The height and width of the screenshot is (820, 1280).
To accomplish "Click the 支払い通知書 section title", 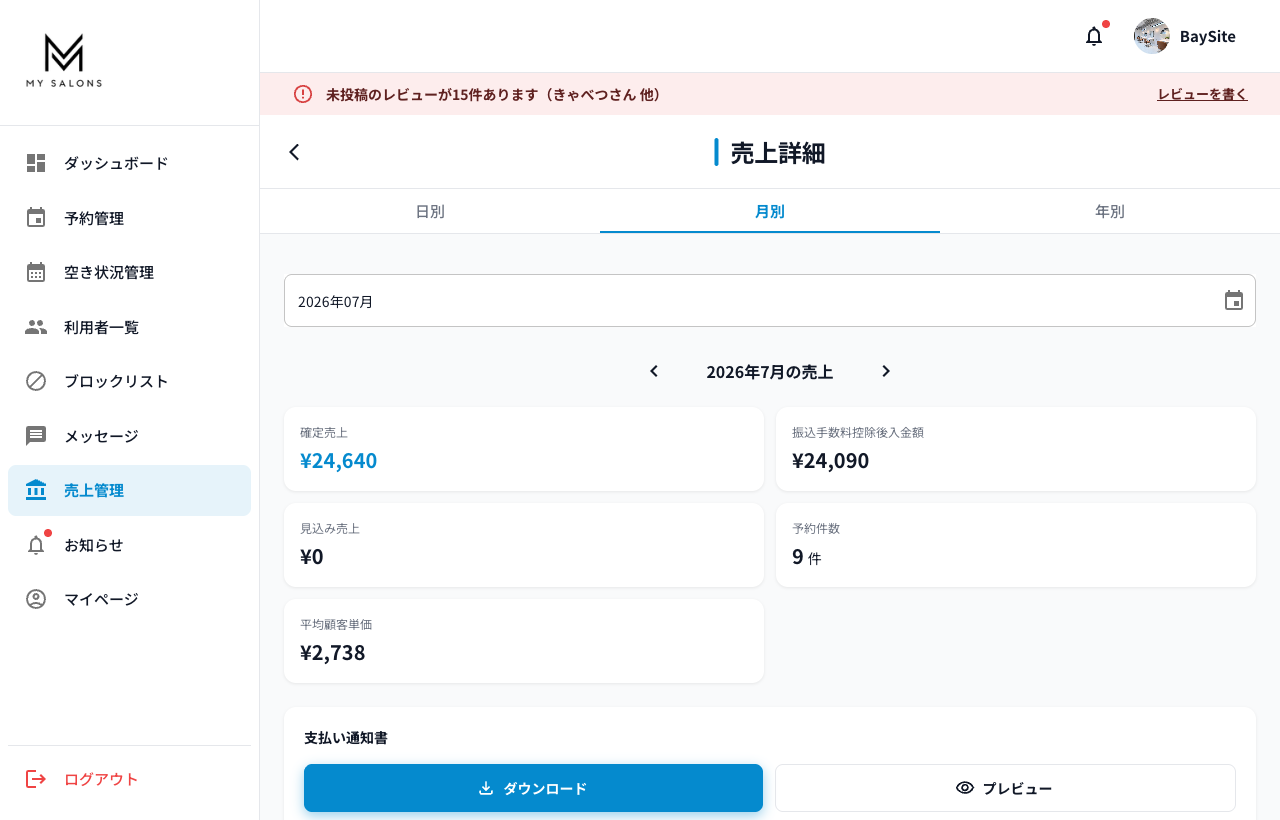I will tap(346, 738).
